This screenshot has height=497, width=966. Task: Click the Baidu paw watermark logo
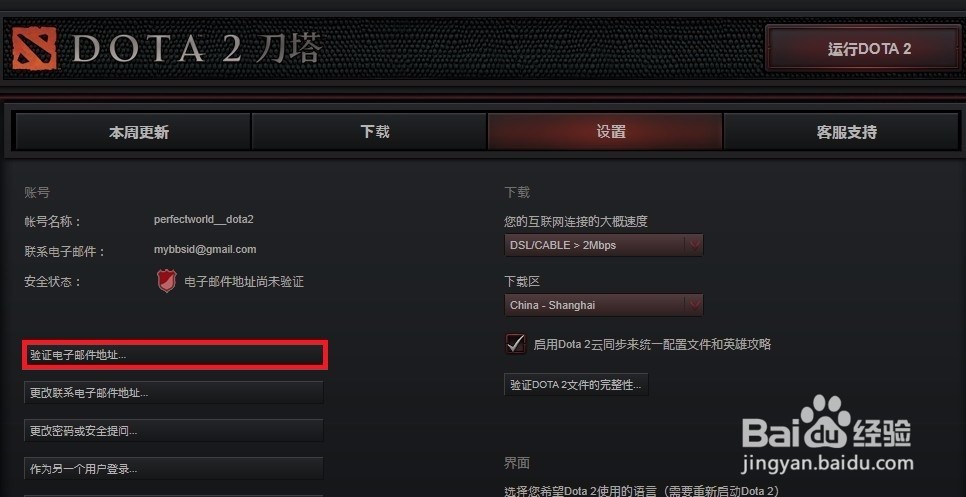click(826, 422)
